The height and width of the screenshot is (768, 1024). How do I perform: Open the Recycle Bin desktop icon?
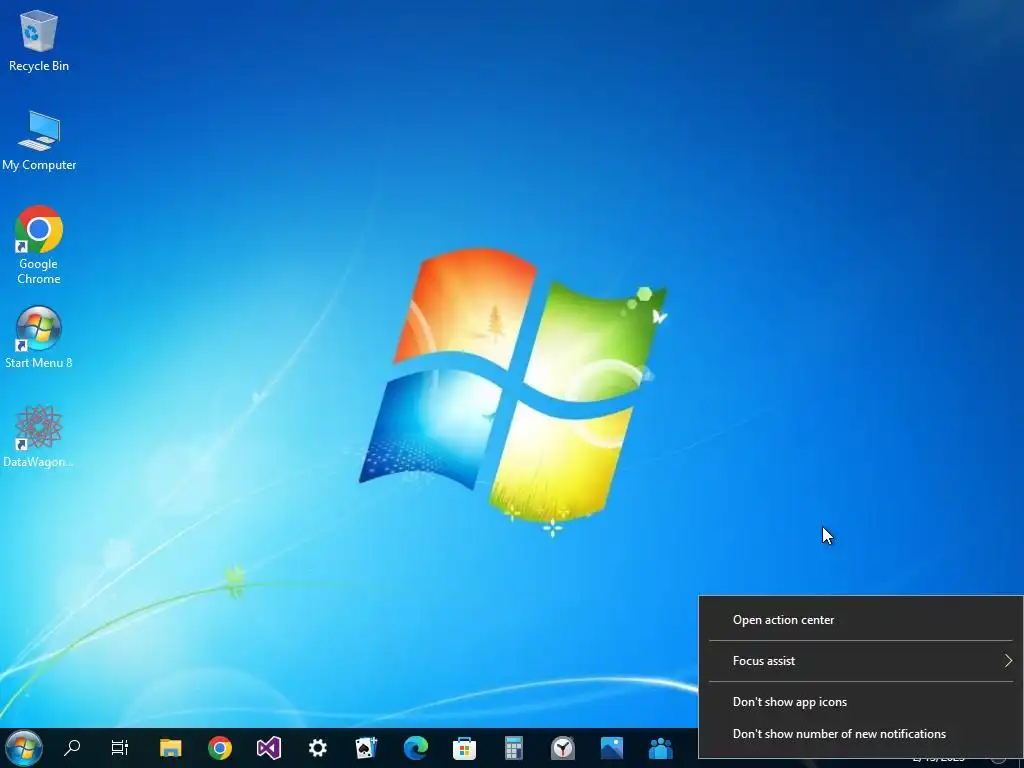[39, 41]
